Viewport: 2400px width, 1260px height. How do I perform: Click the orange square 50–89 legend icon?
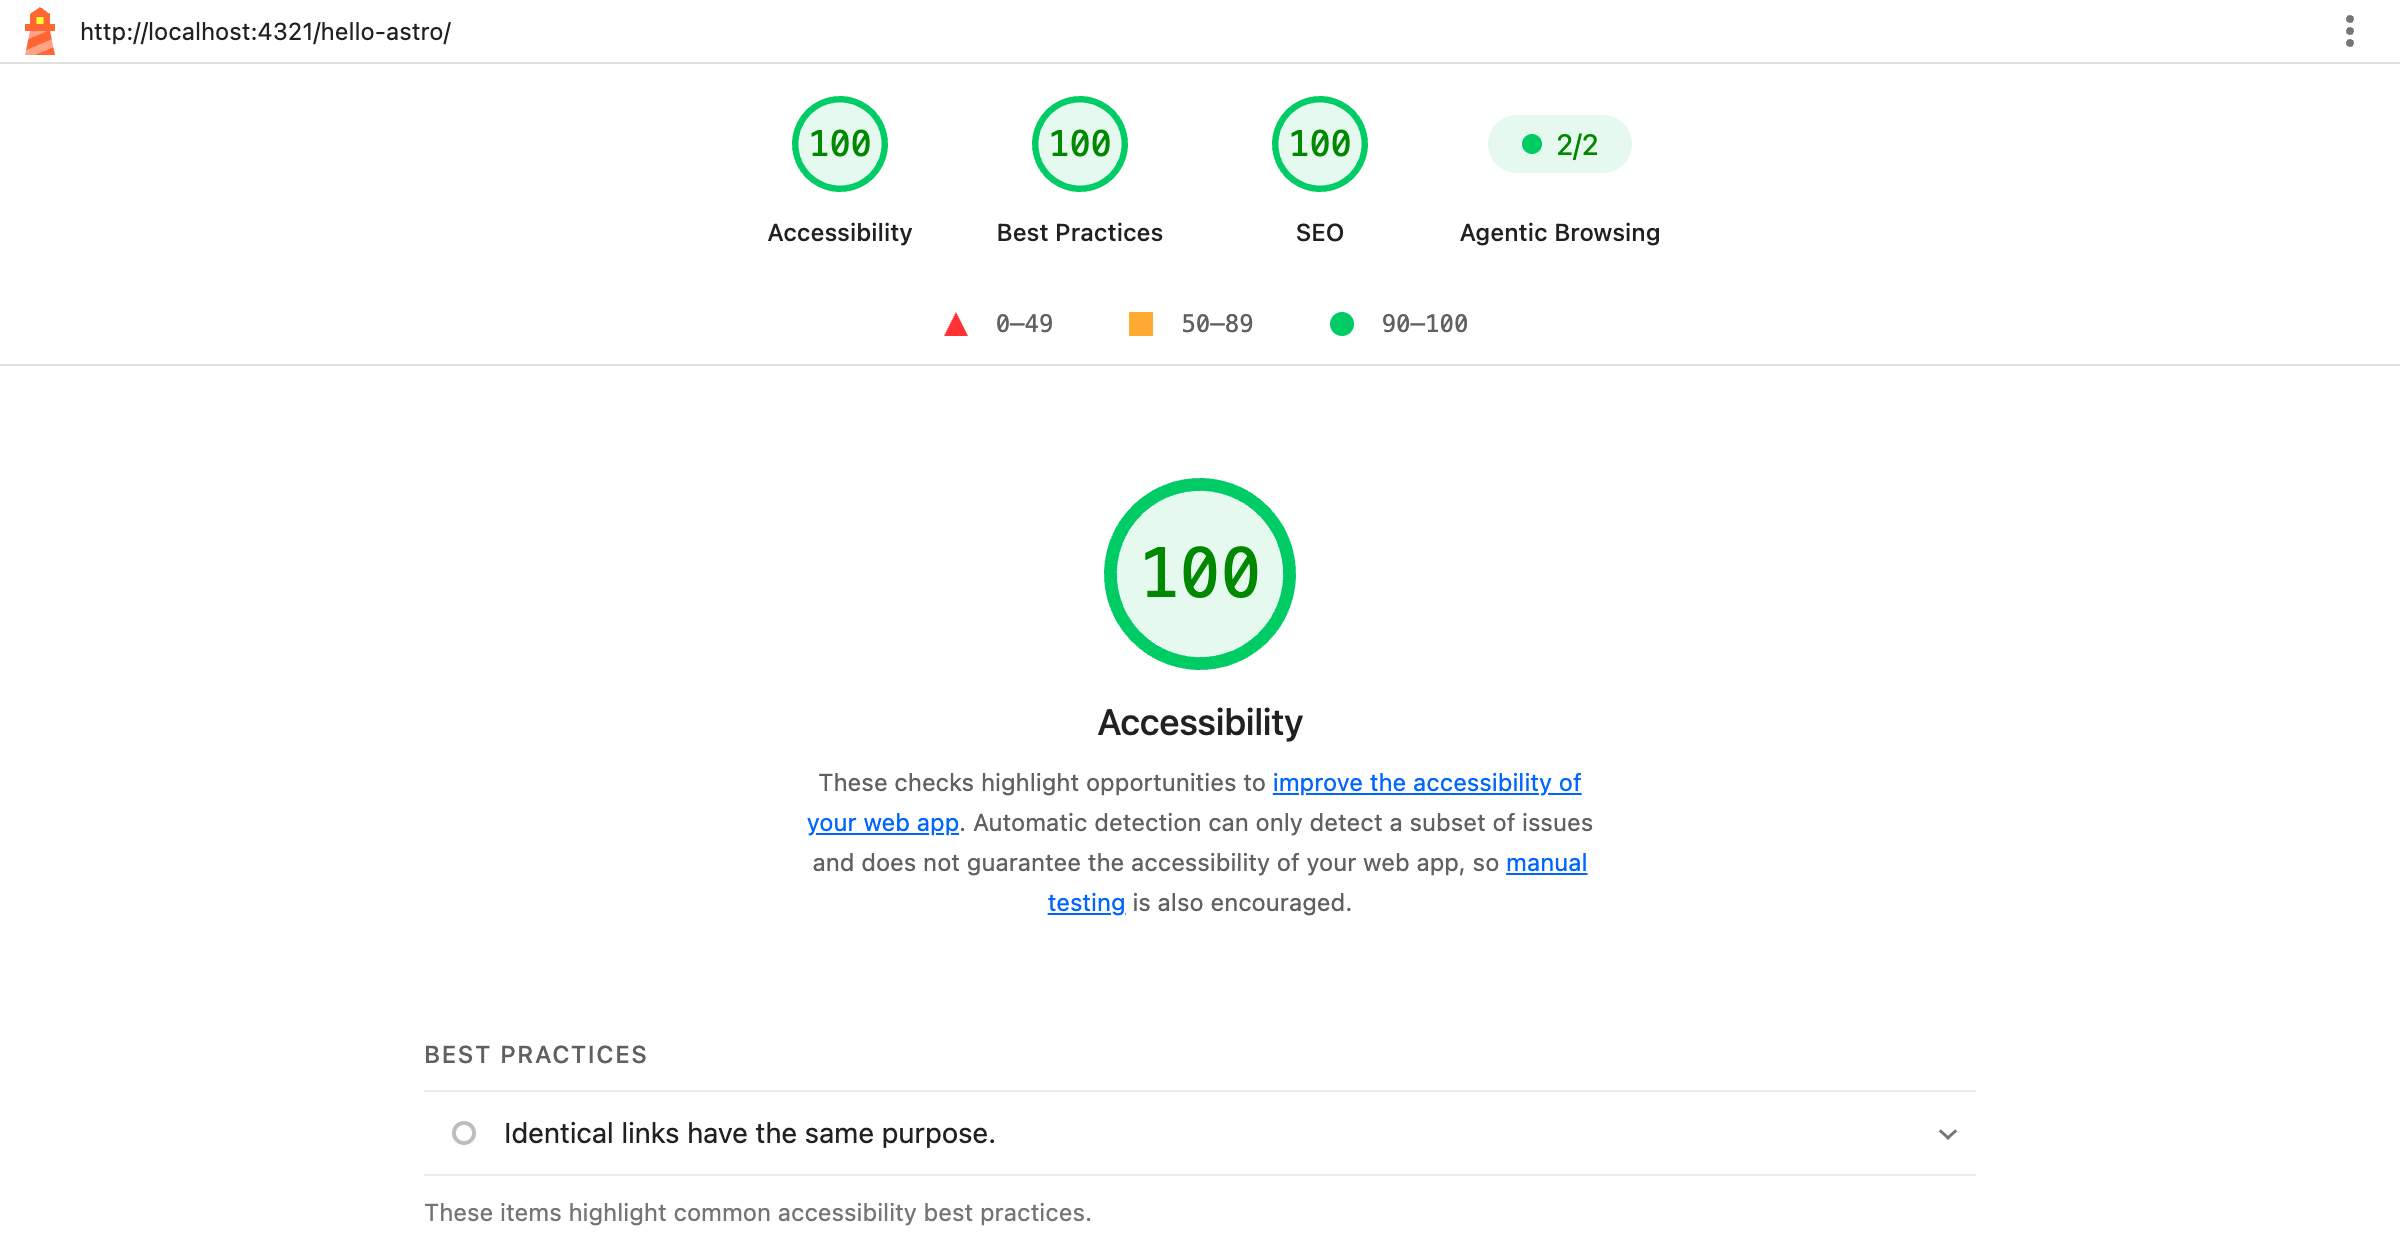tap(1141, 324)
